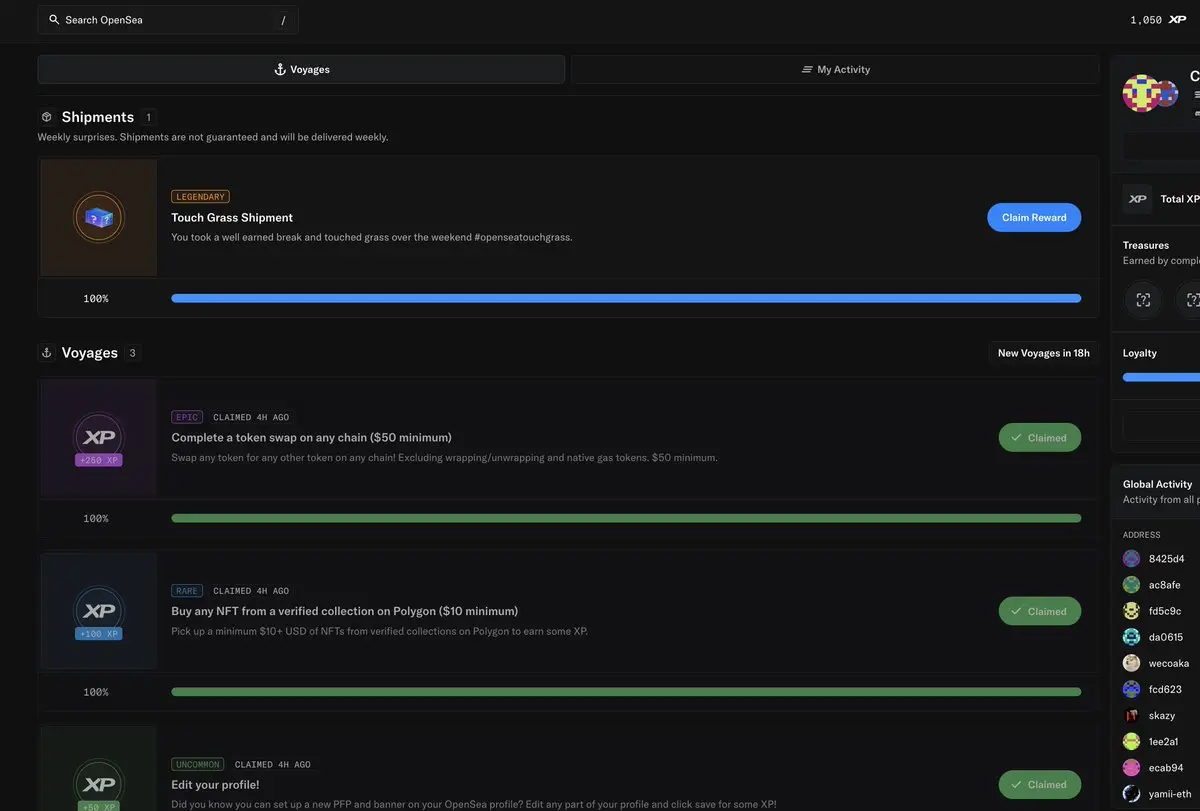This screenshot has height=811, width=1200.
Task: Select the first Treasures slot icon
Action: tap(1143, 299)
